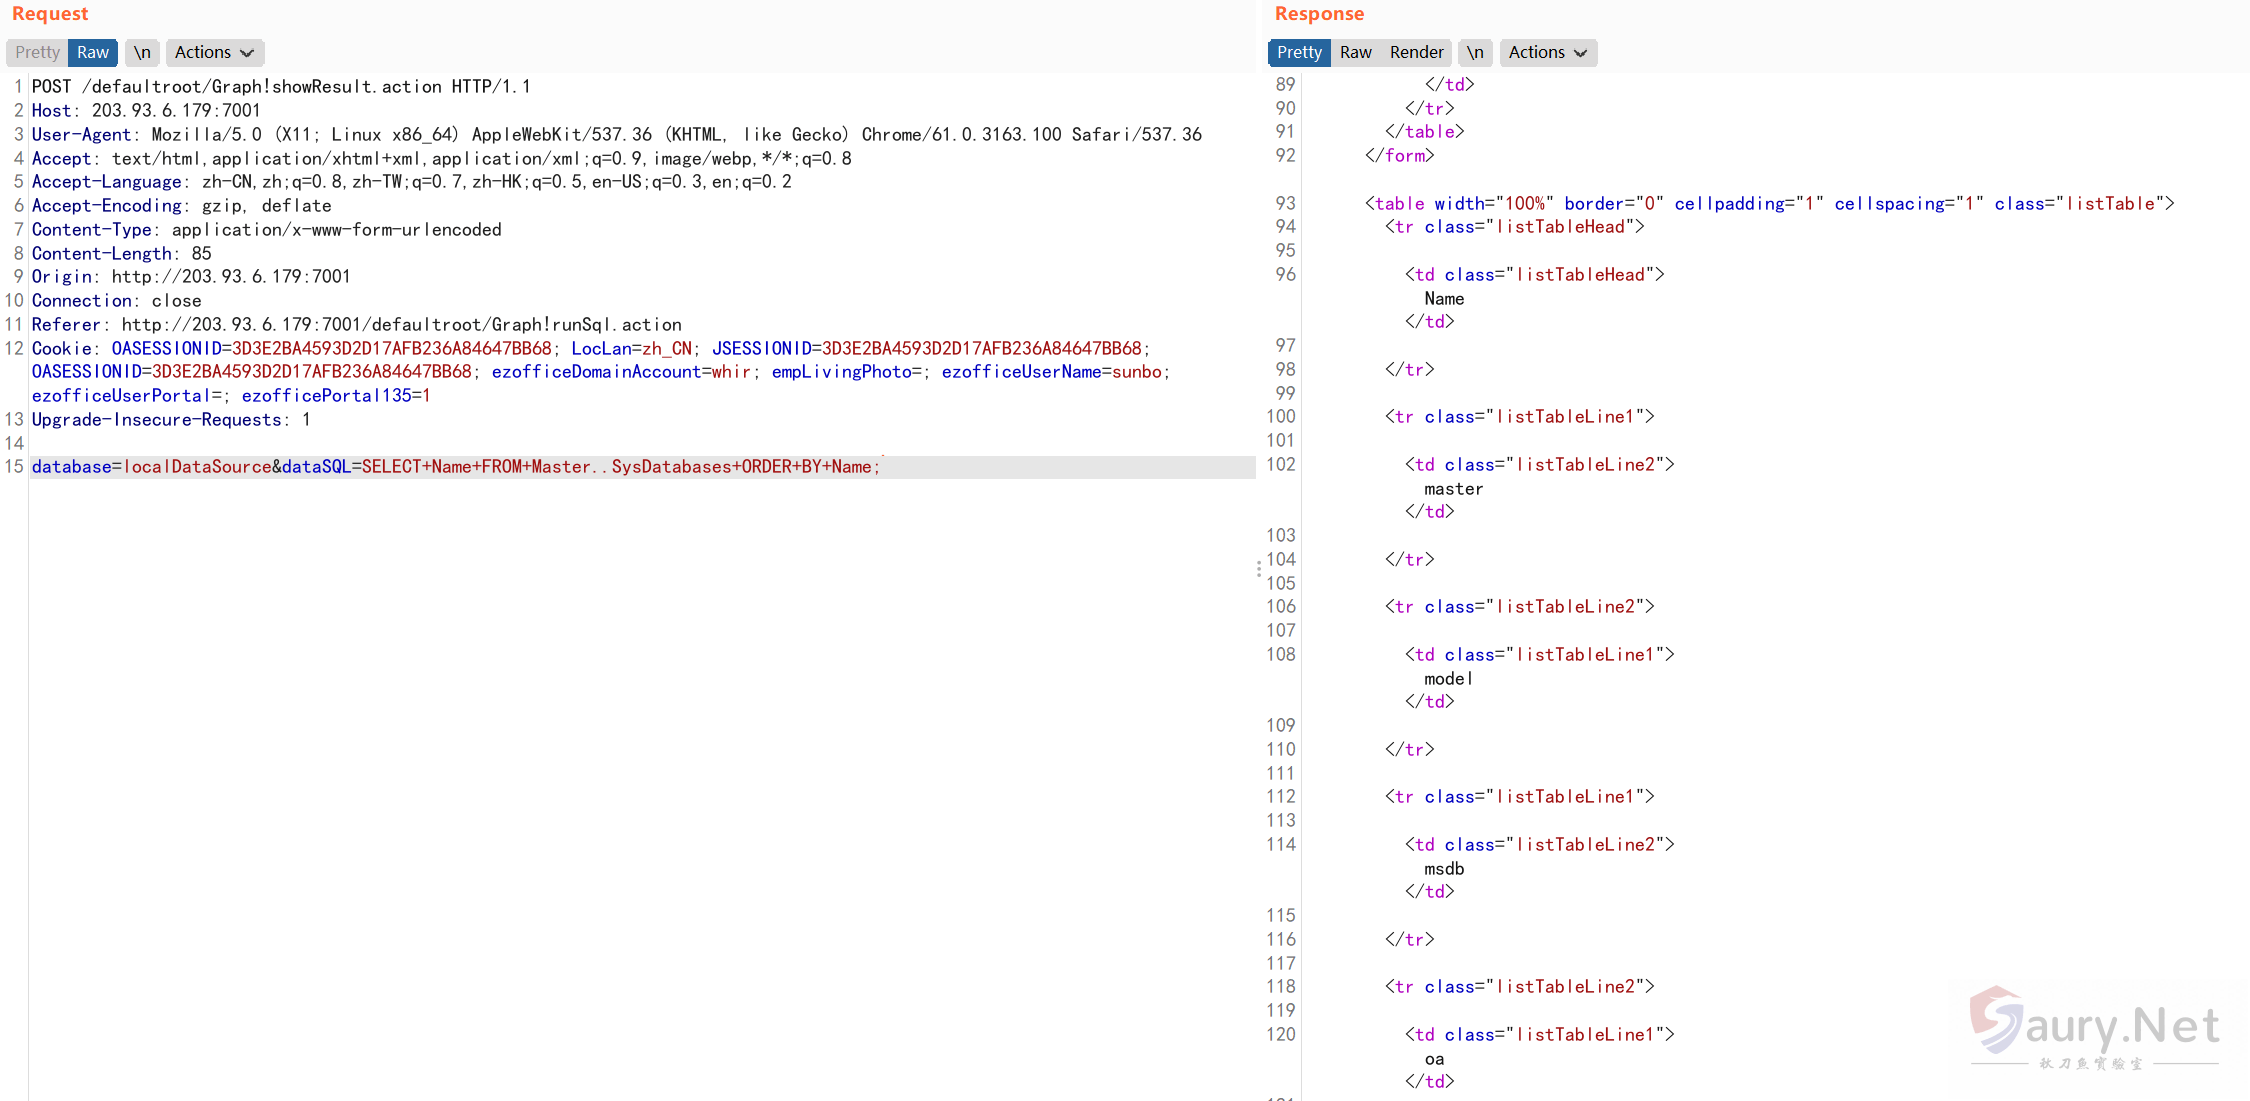Click the Response panel heading

(1319, 14)
